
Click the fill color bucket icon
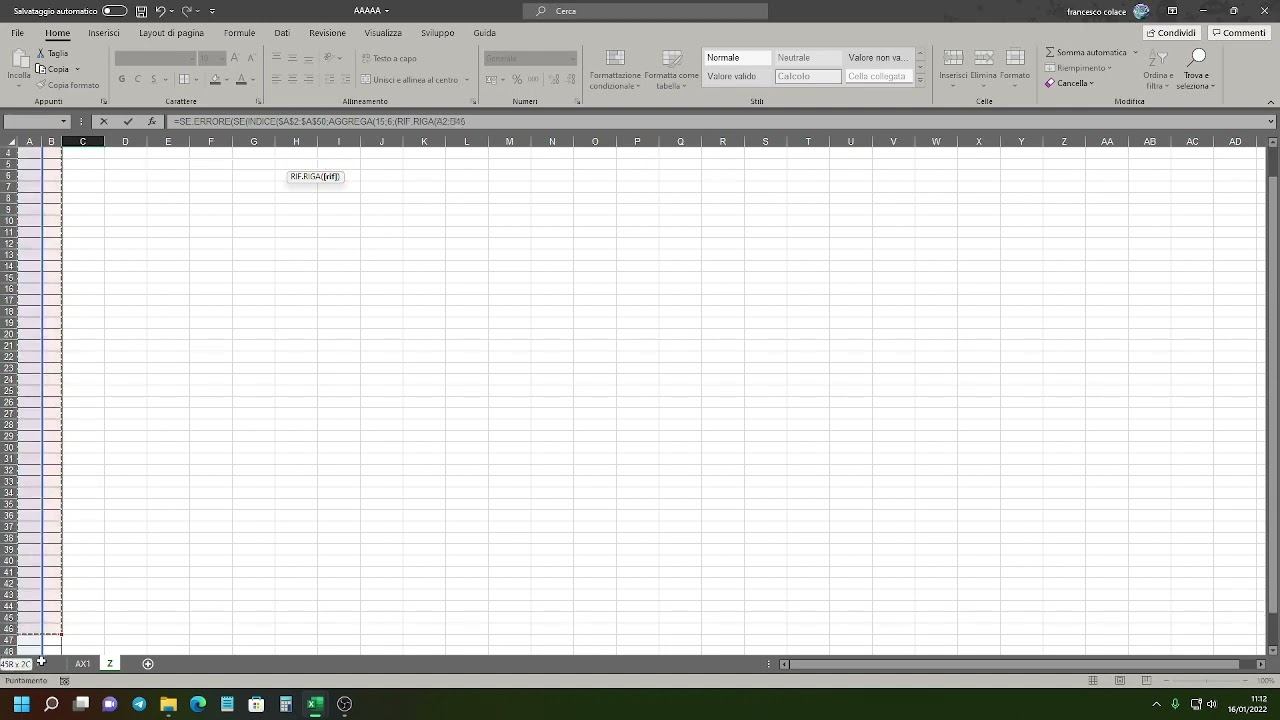point(215,79)
